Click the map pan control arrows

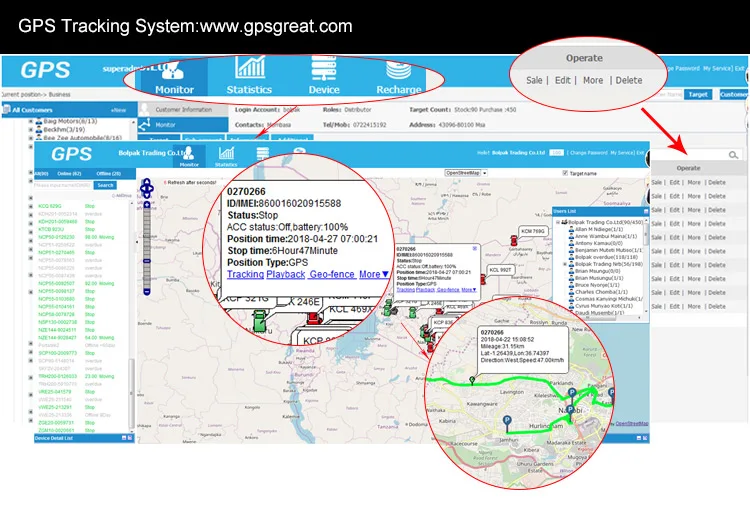click(149, 187)
